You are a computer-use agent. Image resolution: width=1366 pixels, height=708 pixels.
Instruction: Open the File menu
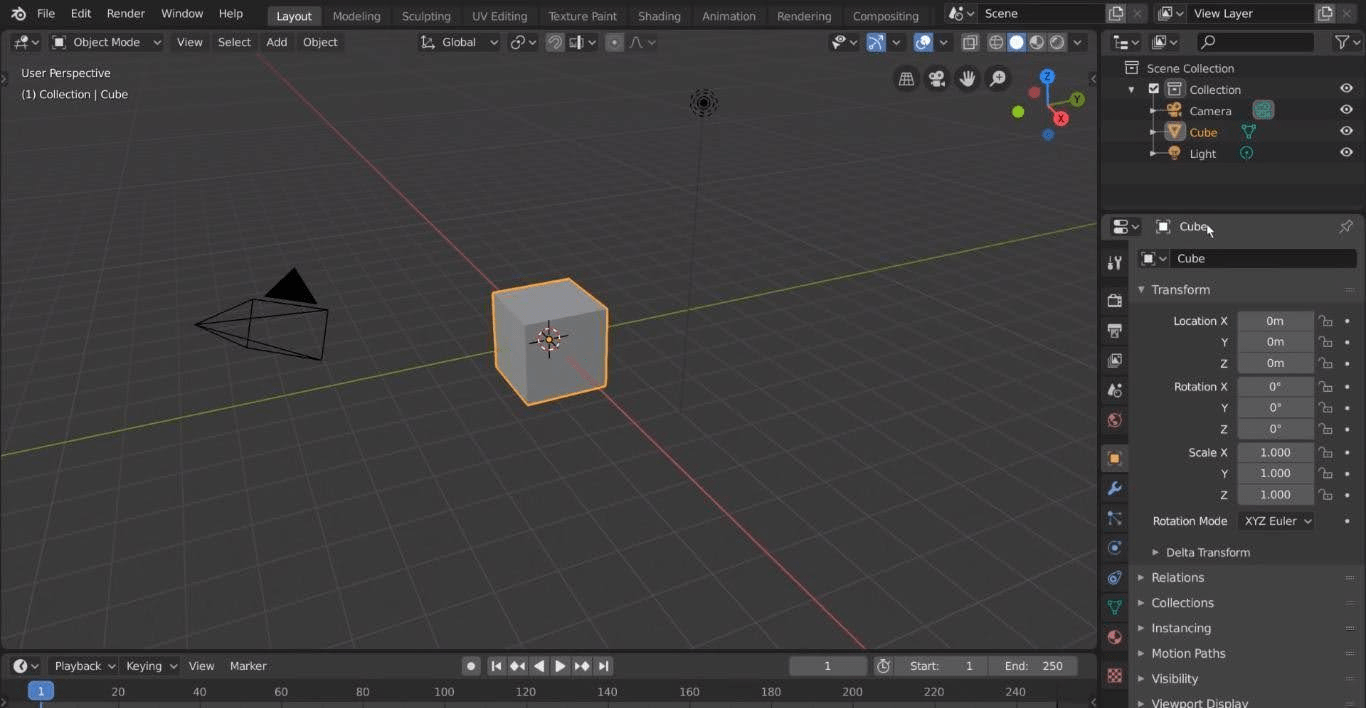(46, 14)
